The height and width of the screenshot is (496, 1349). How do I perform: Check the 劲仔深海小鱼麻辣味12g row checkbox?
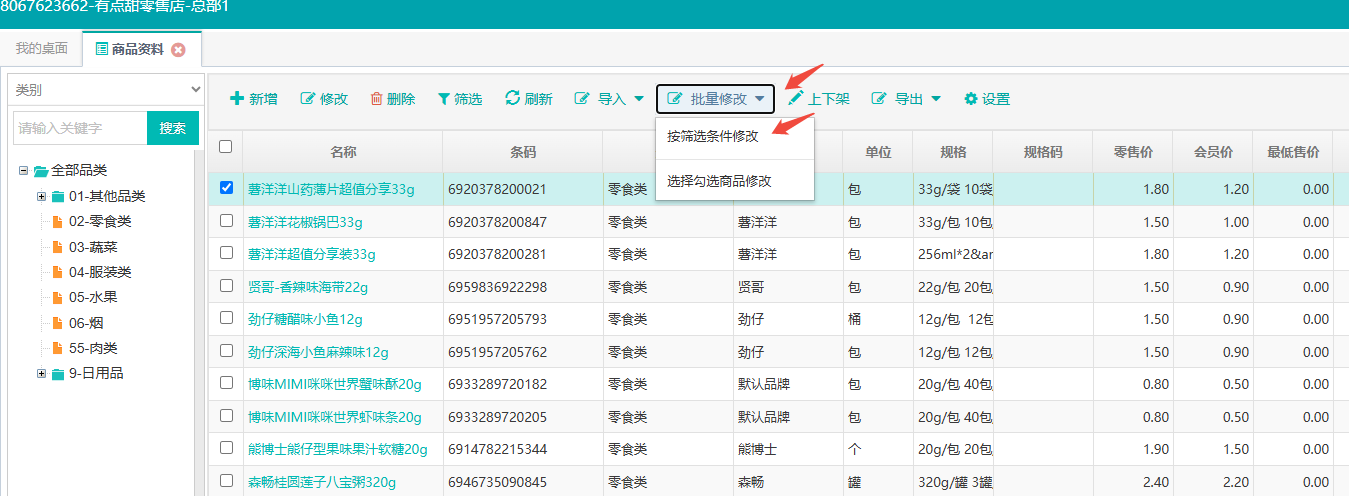tap(226, 351)
